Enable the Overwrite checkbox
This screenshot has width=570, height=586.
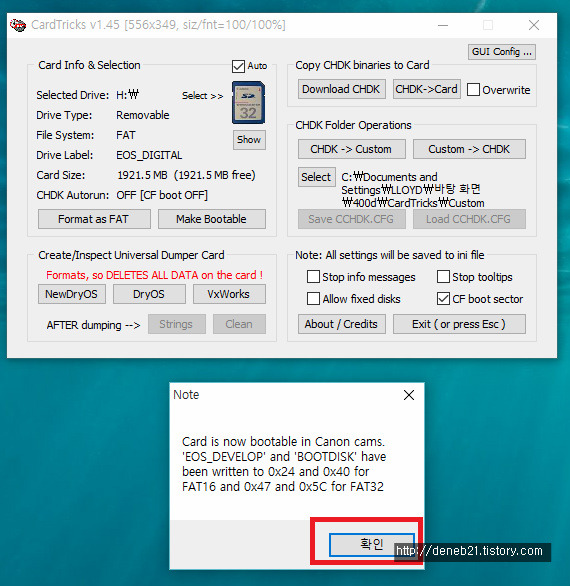tap(473, 90)
